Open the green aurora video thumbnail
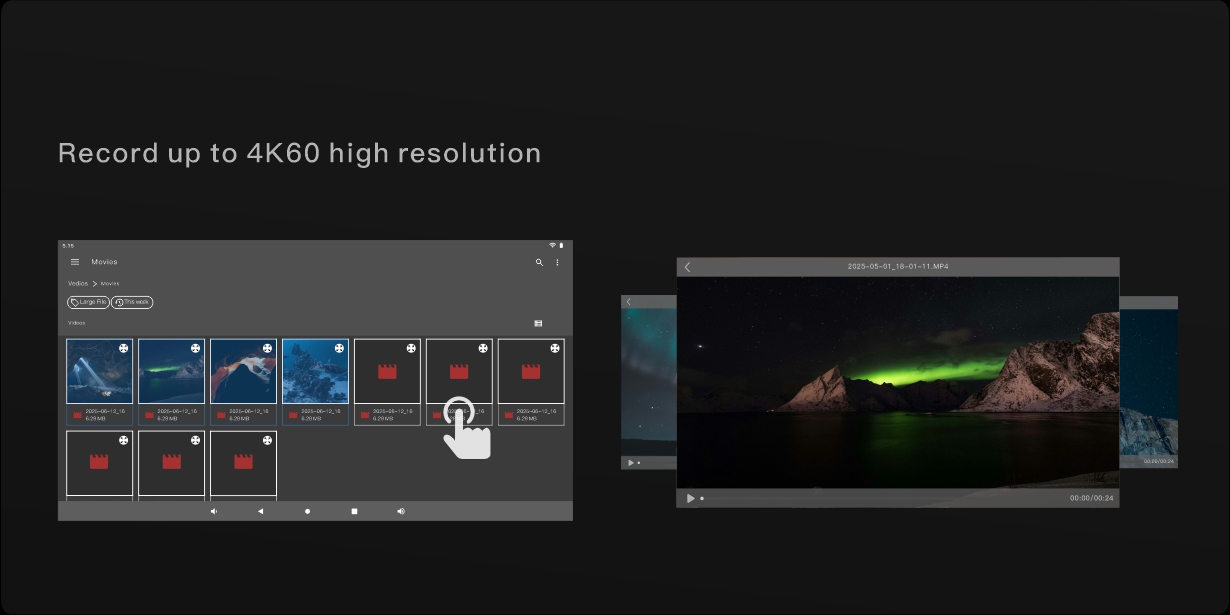 [171, 371]
